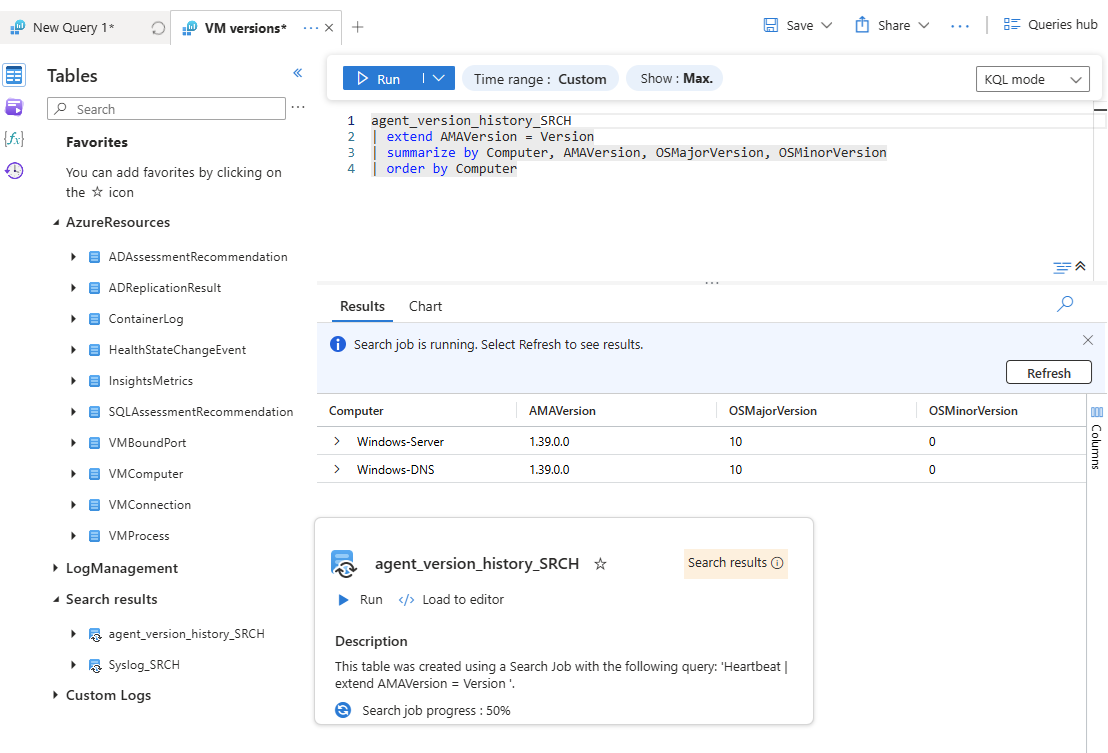This screenshot has height=753, width=1108.
Task: Switch to the New Query 1 tab
Action: click(x=73, y=28)
